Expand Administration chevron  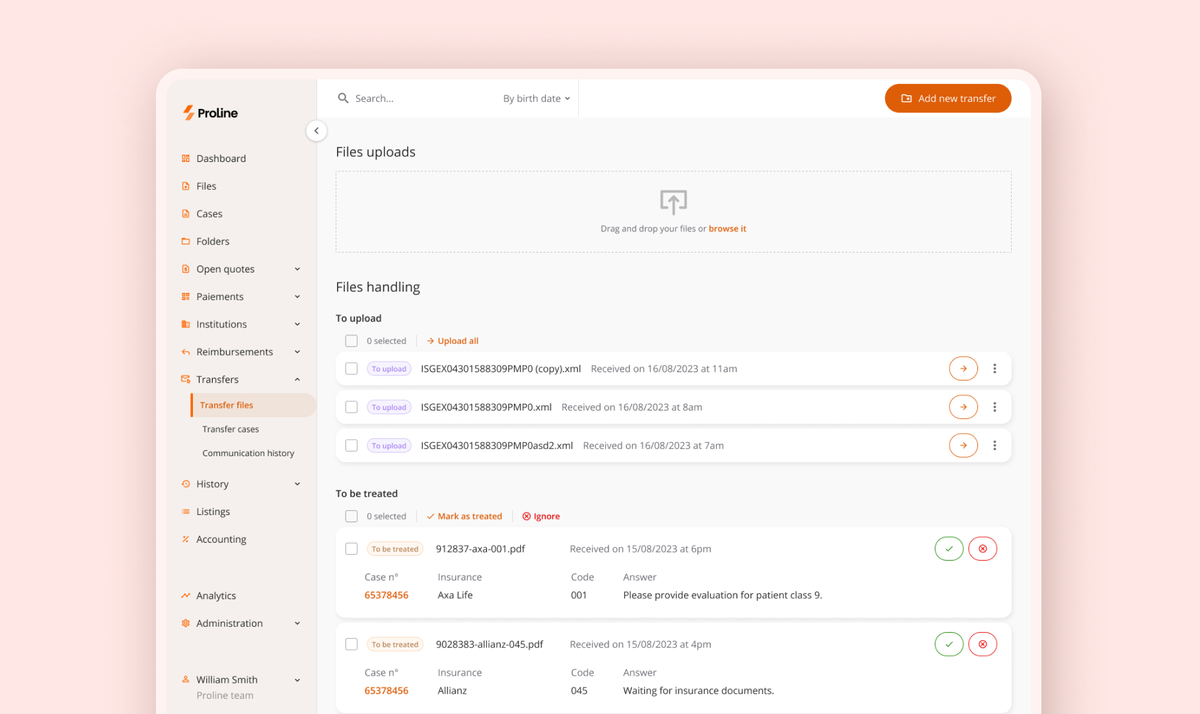(x=297, y=623)
